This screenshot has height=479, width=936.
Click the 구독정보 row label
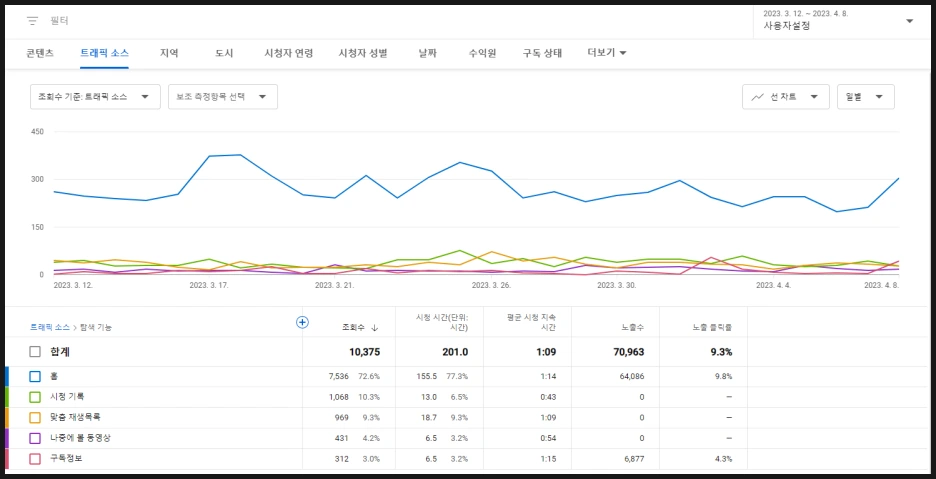pos(67,459)
